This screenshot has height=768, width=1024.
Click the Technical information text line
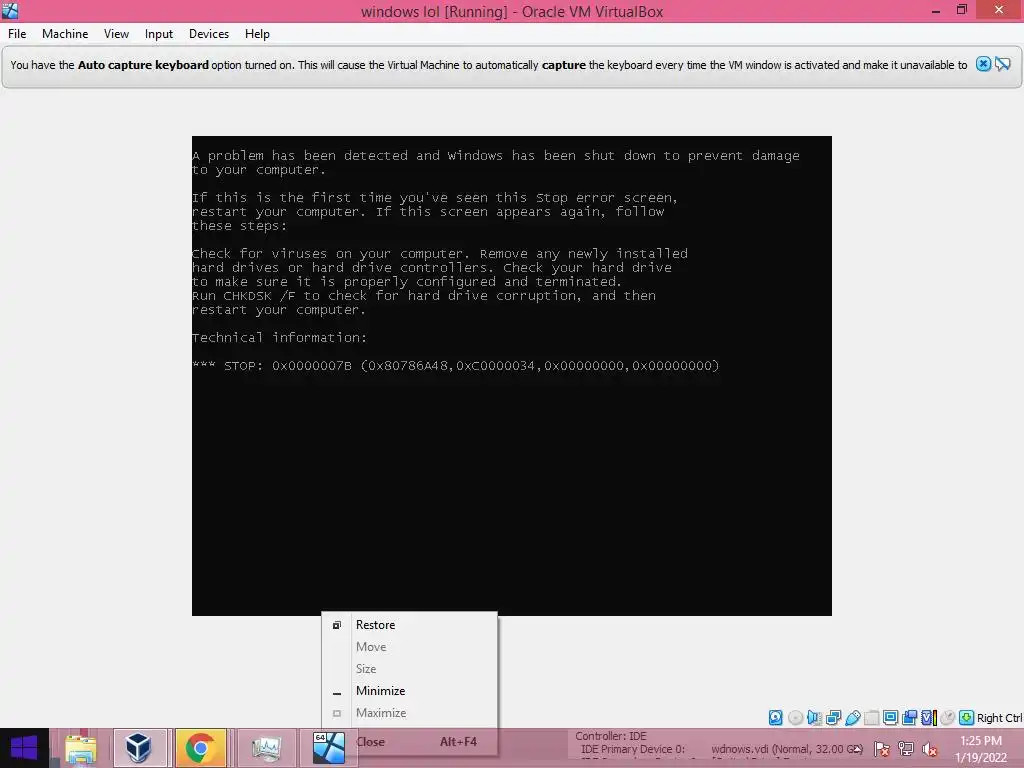click(x=280, y=338)
